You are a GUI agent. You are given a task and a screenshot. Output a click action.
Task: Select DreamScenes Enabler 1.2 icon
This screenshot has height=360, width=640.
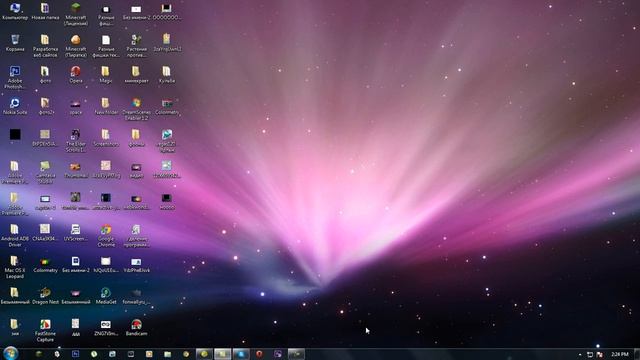point(136,109)
